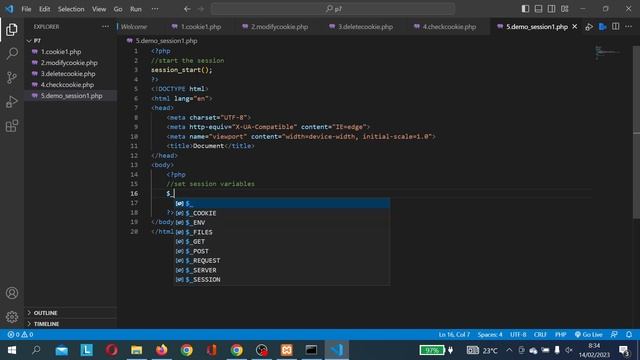Screen dimensions: 640x360
Task: Open the File menu
Action: 26,9
